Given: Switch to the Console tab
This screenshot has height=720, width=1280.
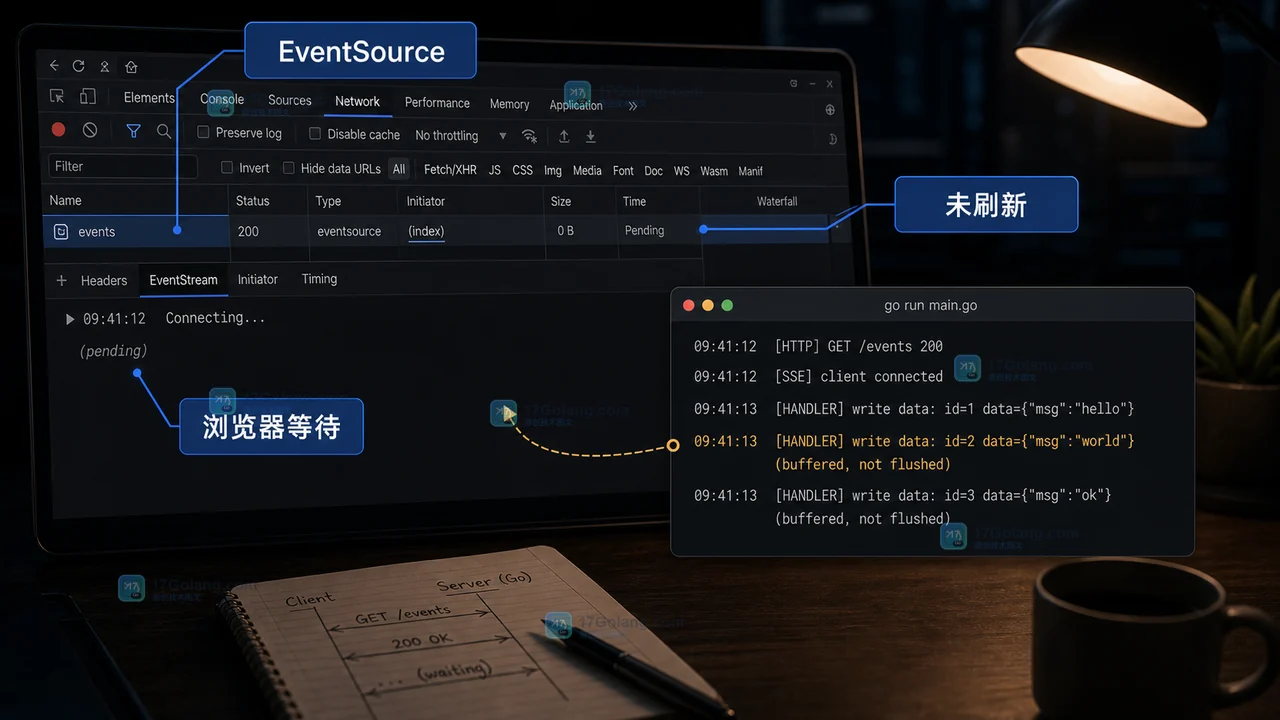Looking at the screenshot, I should (222, 99).
